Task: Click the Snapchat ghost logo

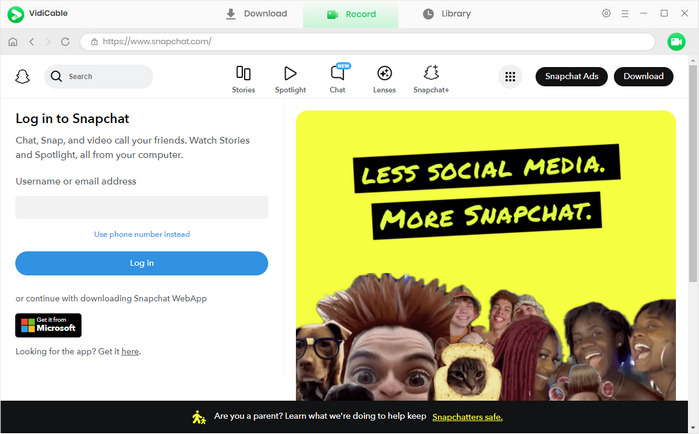Action: [22, 76]
